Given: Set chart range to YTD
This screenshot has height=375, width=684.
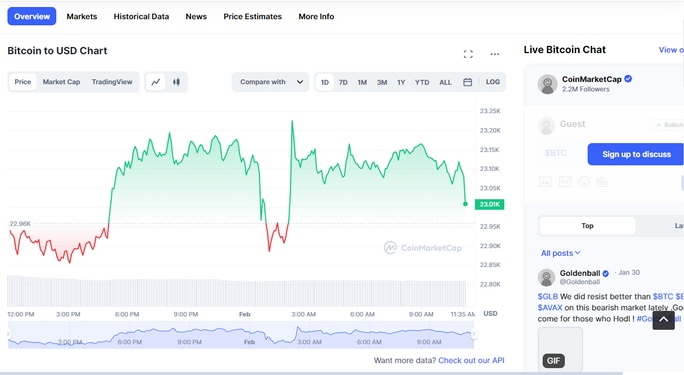Looking at the screenshot, I should pos(422,82).
